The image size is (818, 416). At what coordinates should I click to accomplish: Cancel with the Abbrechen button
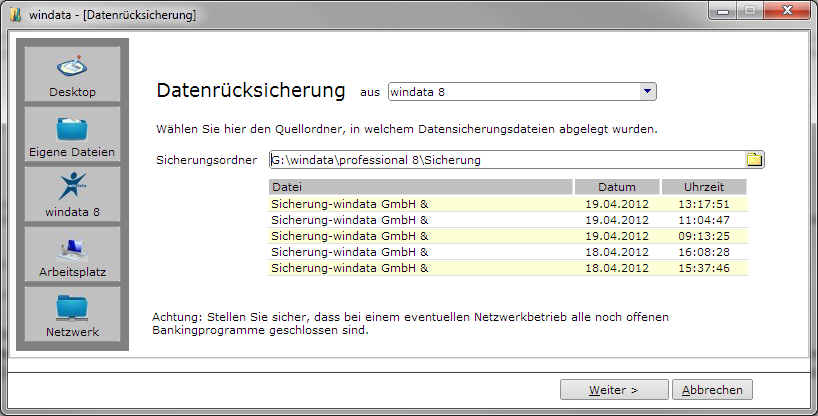(712, 390)
